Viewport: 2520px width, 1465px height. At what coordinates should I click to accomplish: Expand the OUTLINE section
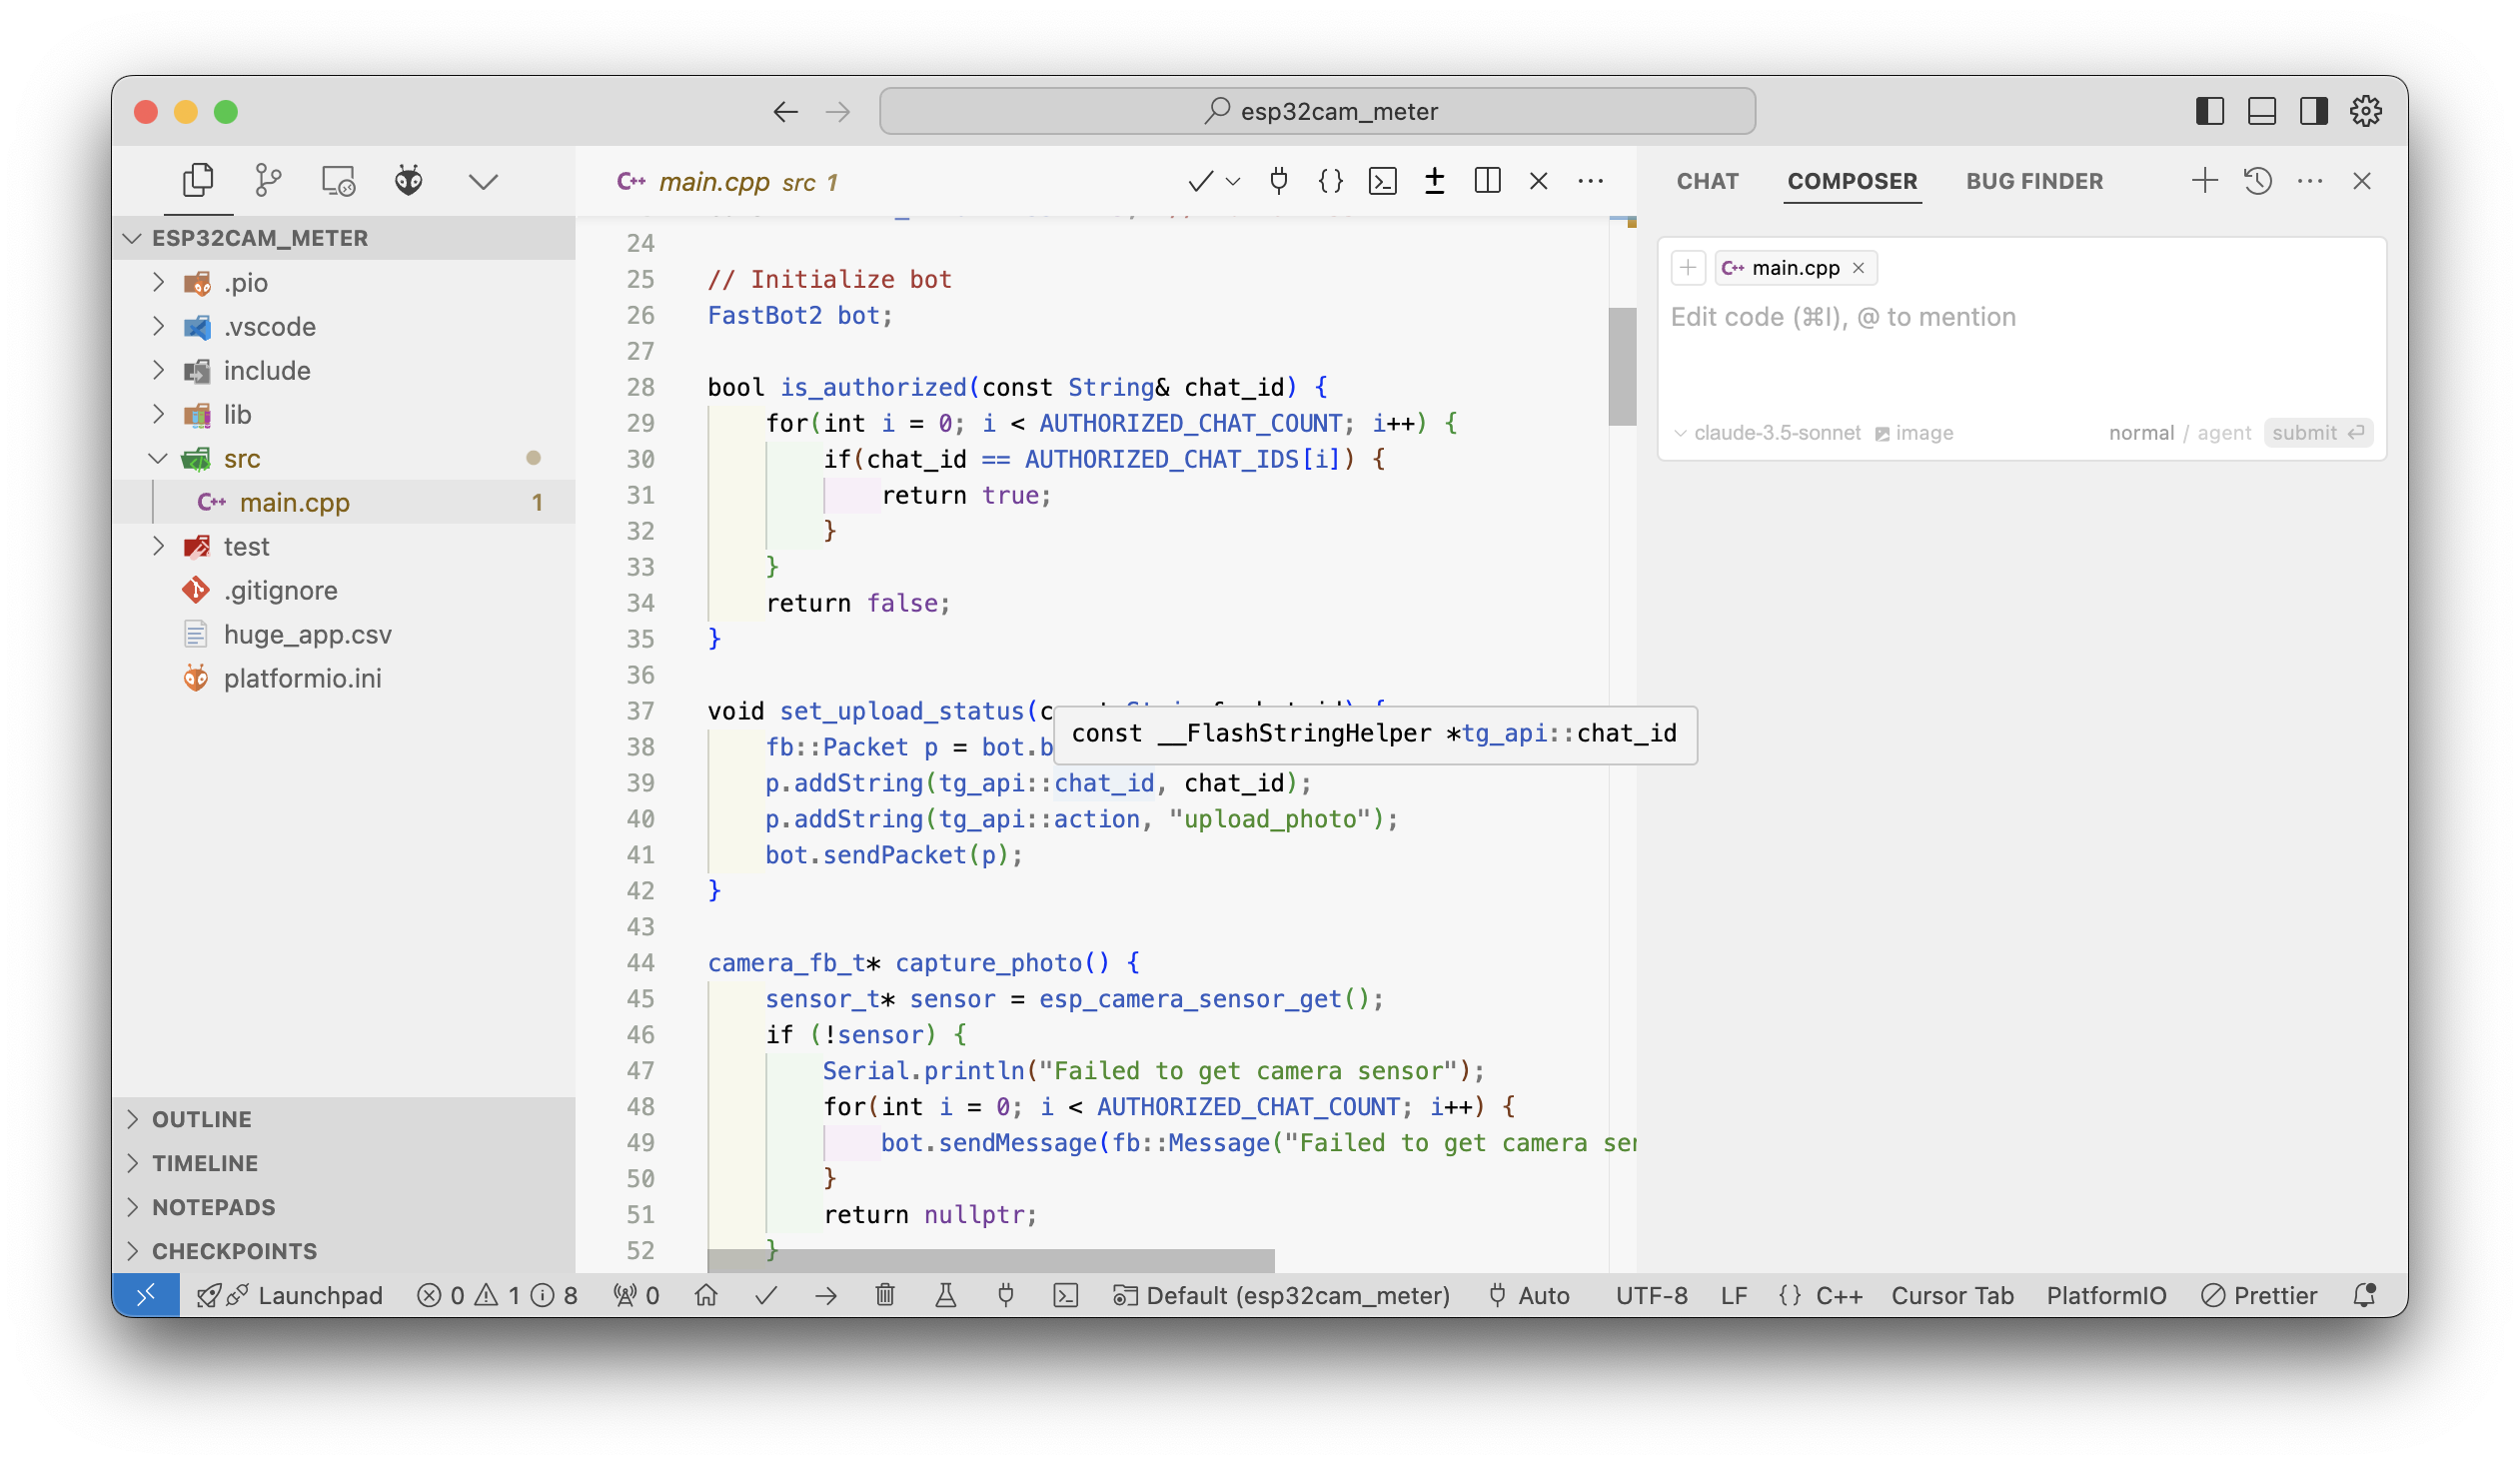[202, 1119]
